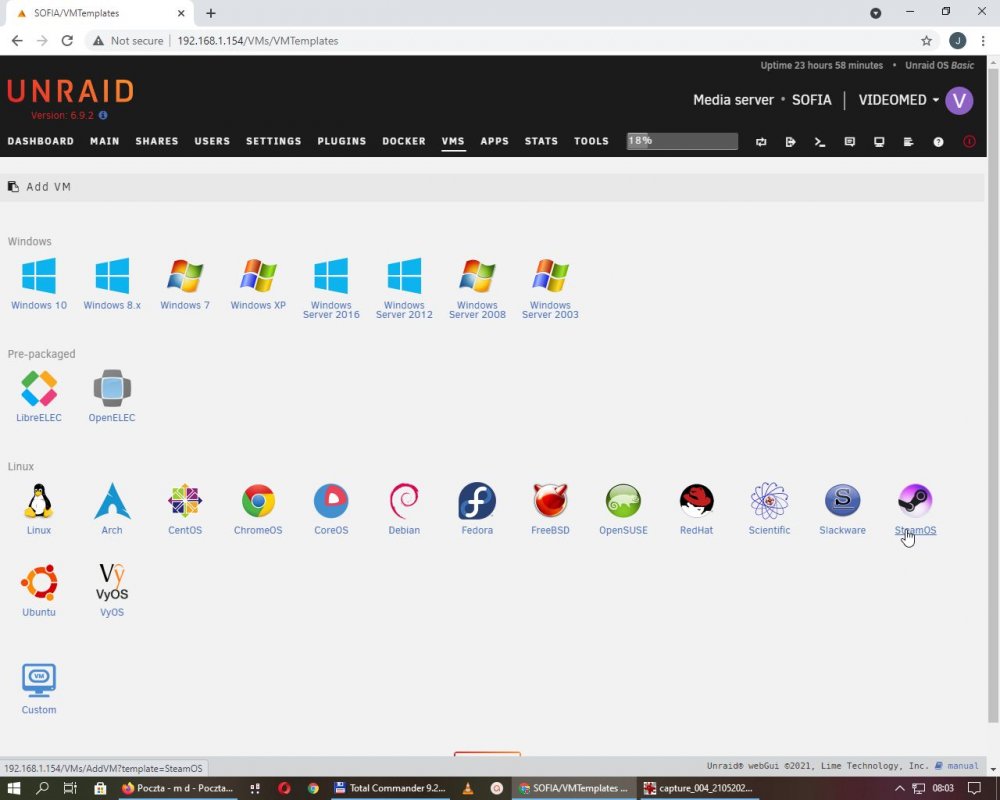Image resolution: width=1000 pixels, height=800 pixels.
Task: Select the Fedora template
Action: [477, 508]
